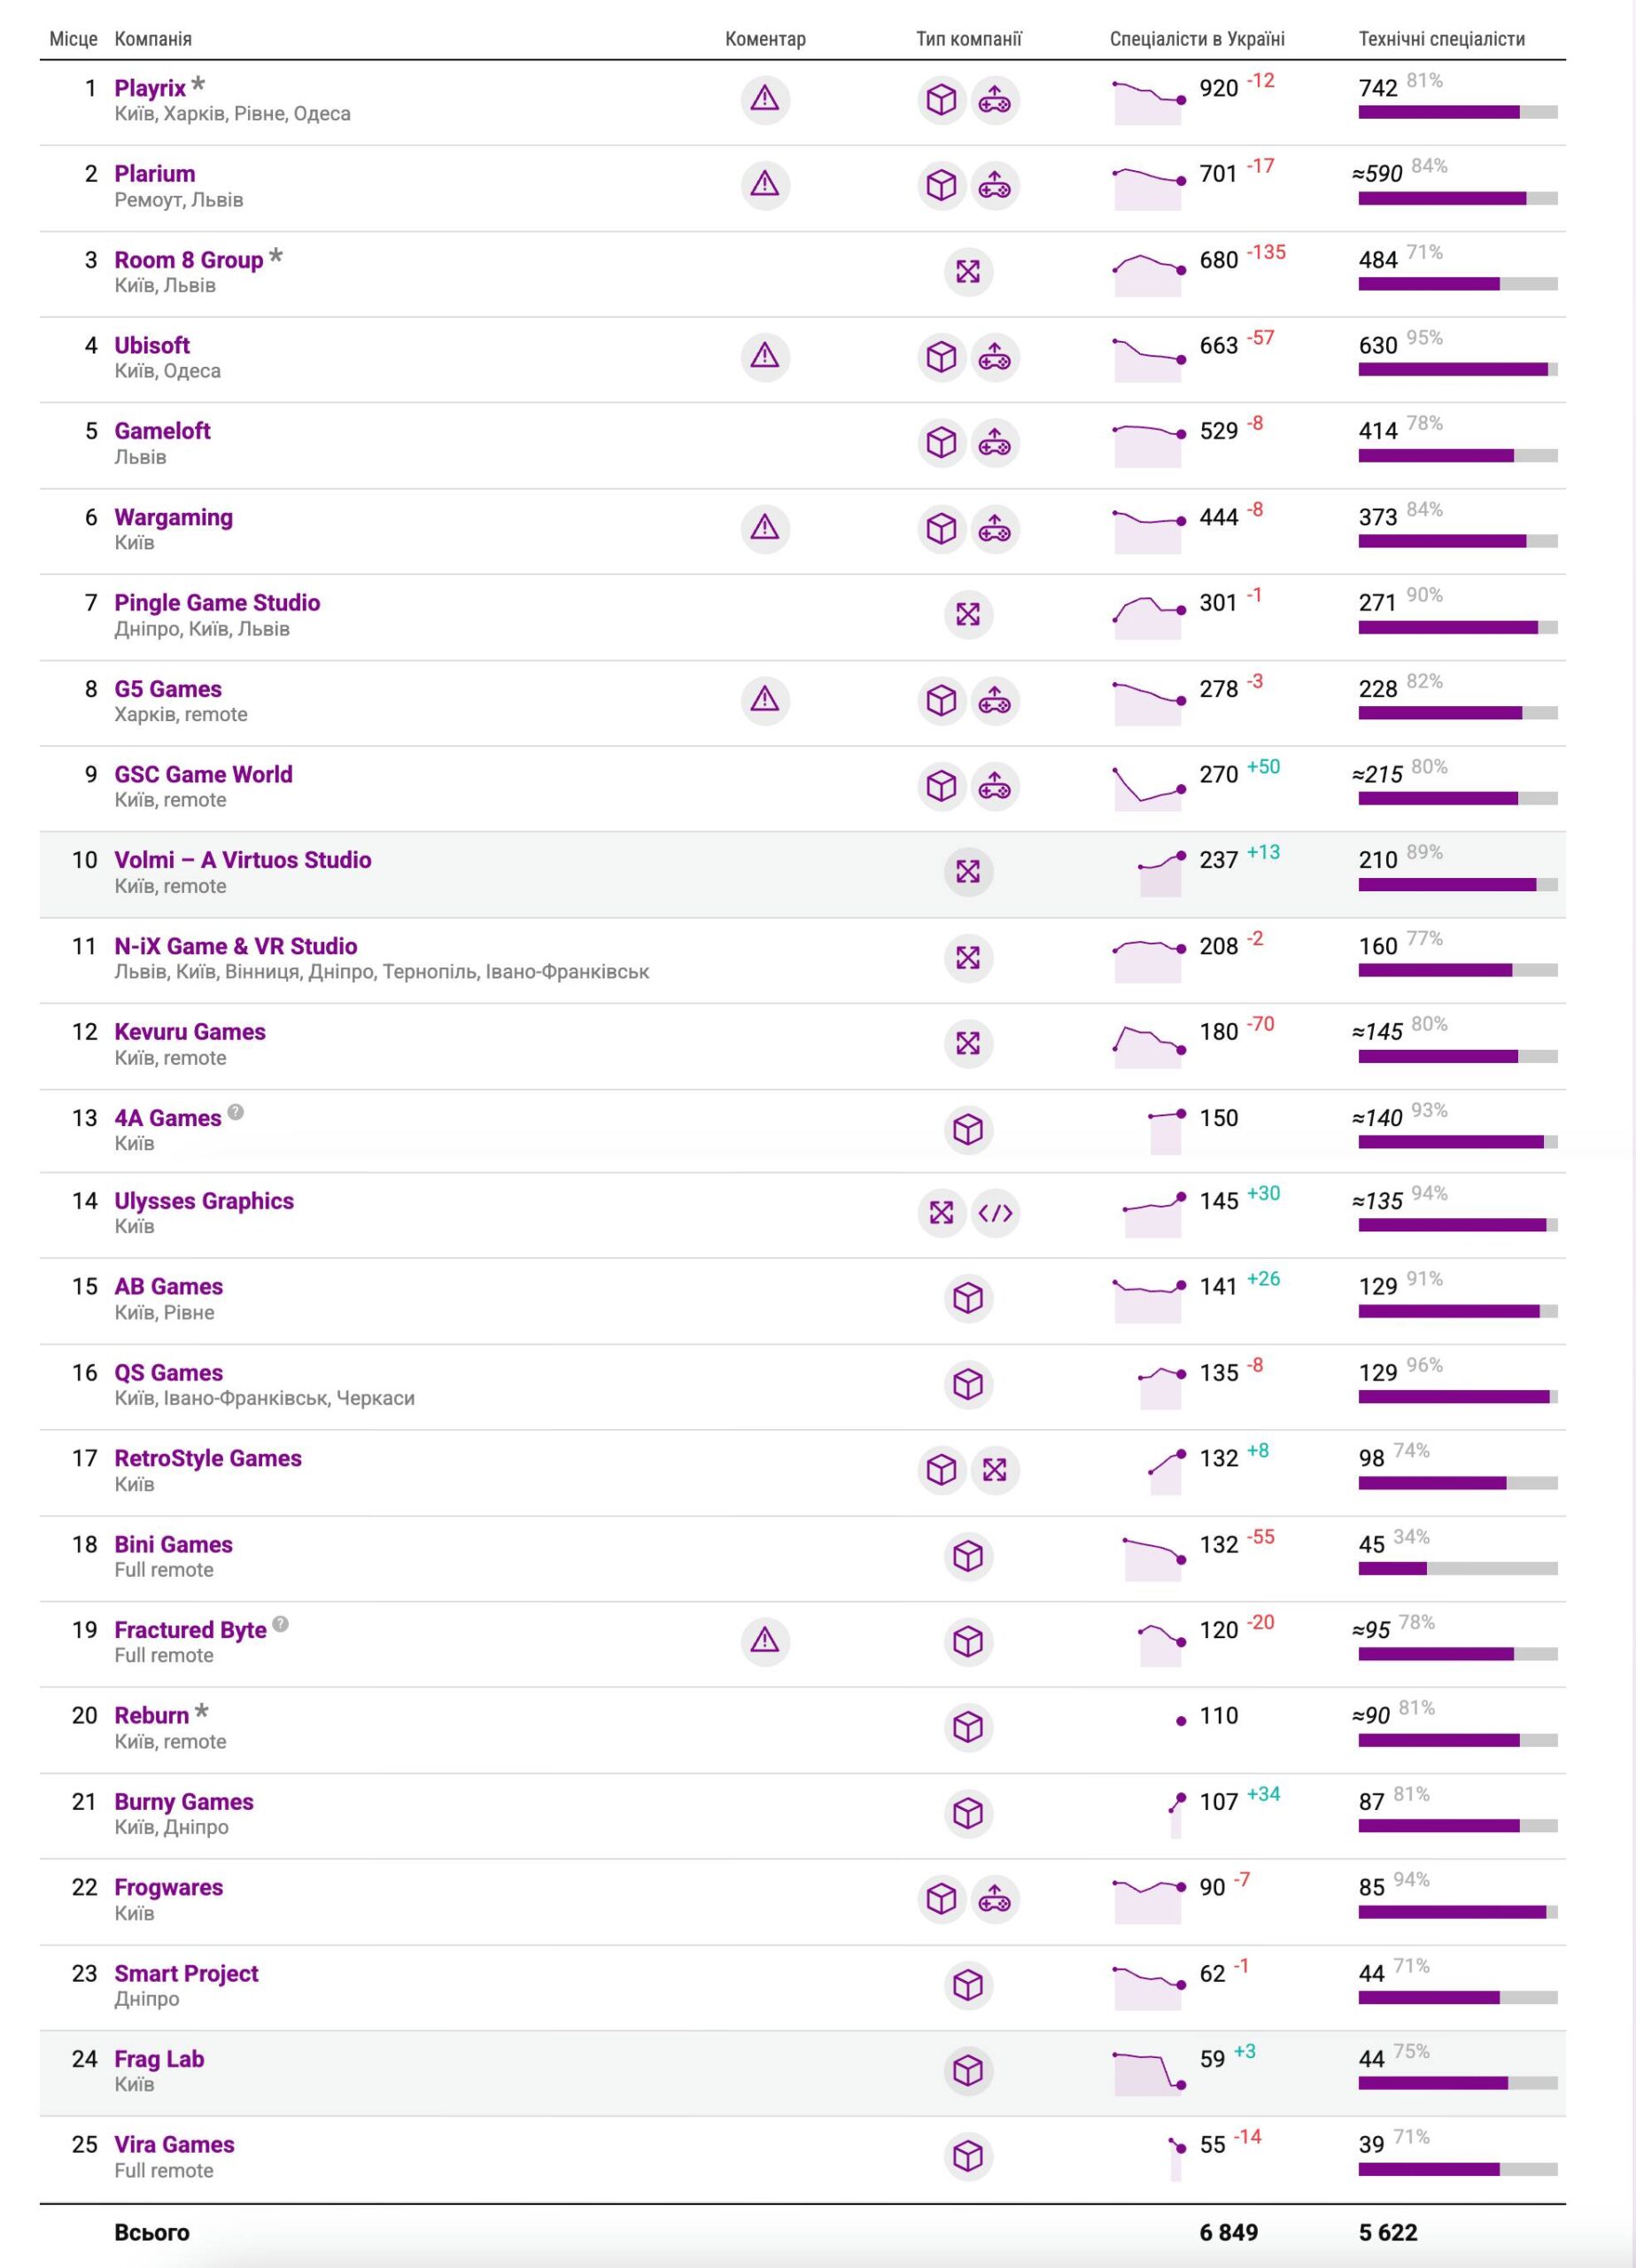Image resolution: width=1636 pixels, height=2268 pixels.
Task: Click the warning comment icon for Ubisoft
Action: (x=765, y=357)
